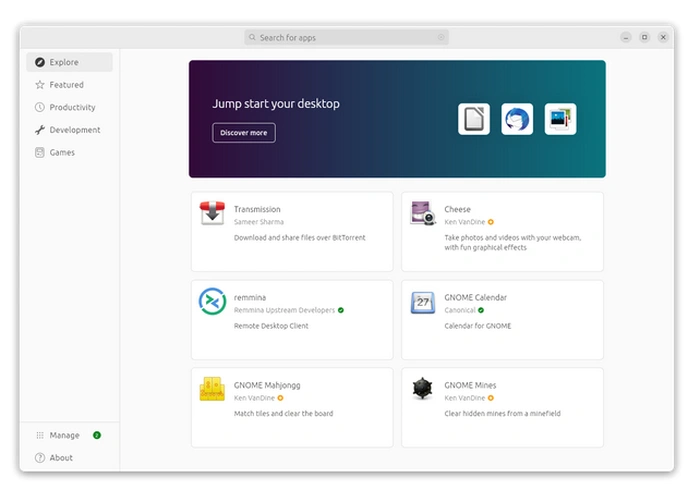700x490 pixels.
Task: Switch to the Development category
Action: pyautogui.click(x=69, y=130)
